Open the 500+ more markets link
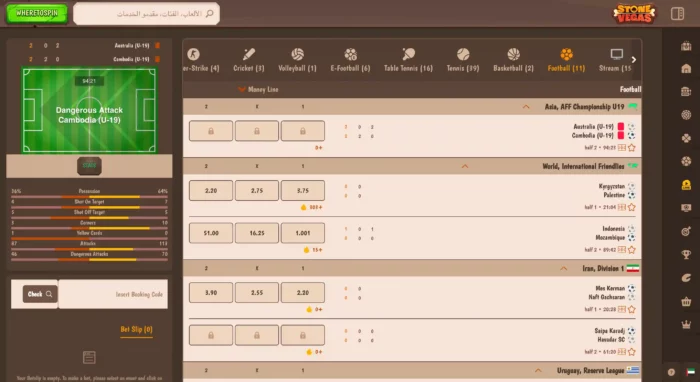The image size is (700, 382). coord(316,208)
